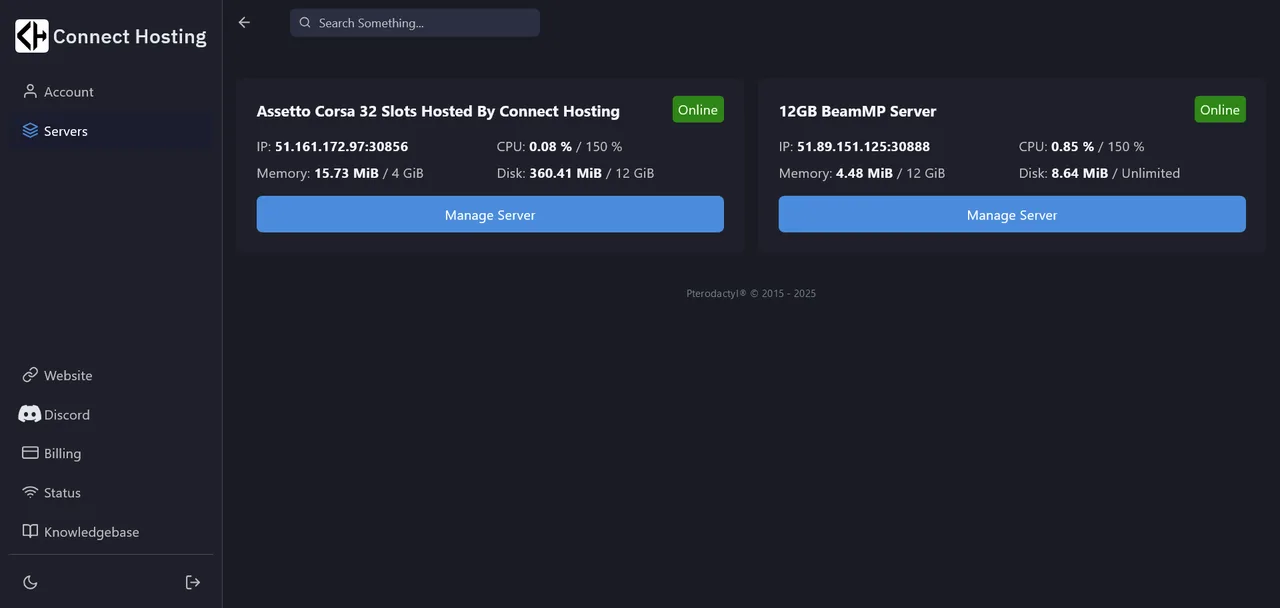Screen dimensions: 1280x608
Task: Click the search magnifier icon
Action: pyautogui.click(x=305, y=22)
